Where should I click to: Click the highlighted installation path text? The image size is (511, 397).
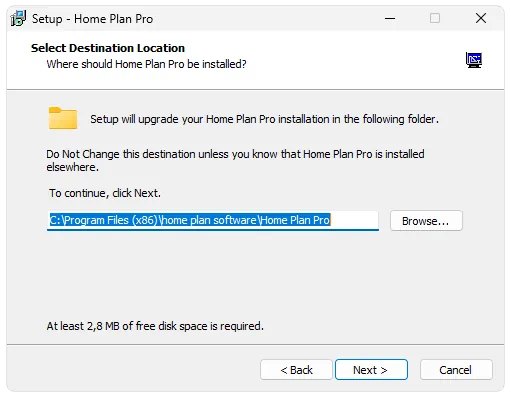[190, 220]
